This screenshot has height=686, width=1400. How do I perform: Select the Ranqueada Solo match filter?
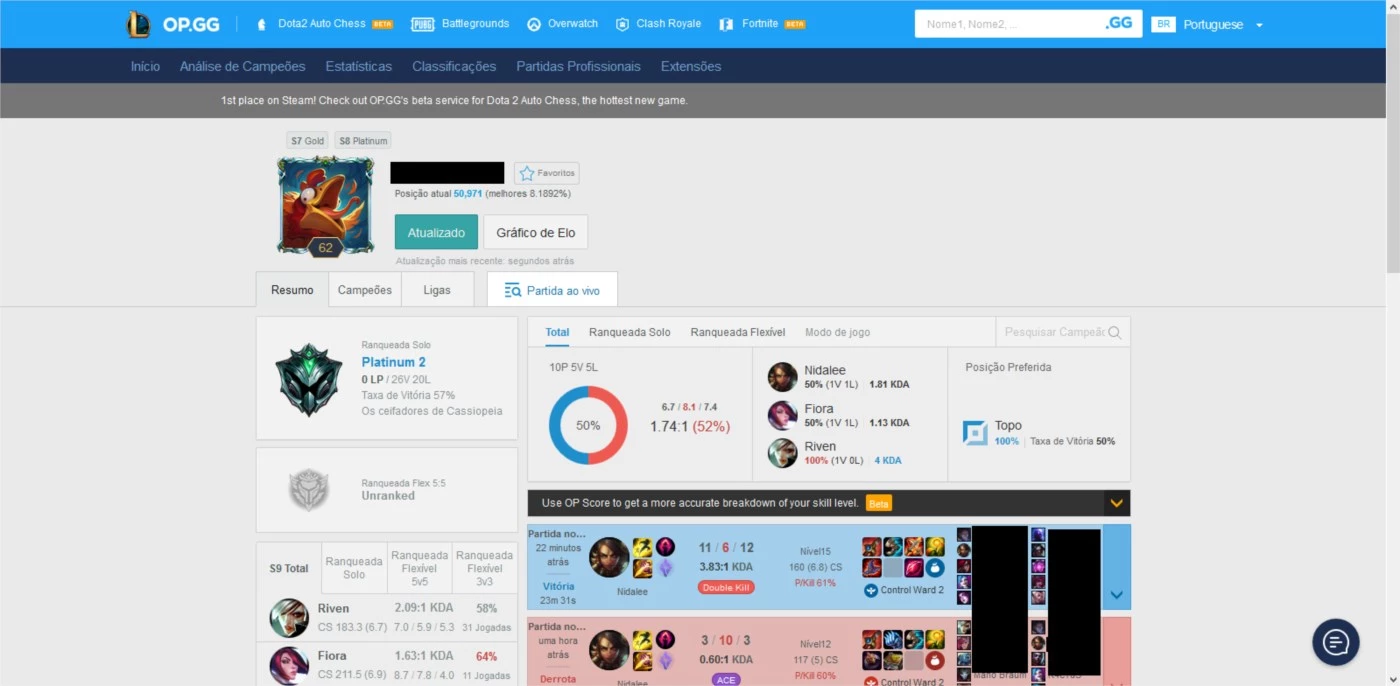click(630, 332)
